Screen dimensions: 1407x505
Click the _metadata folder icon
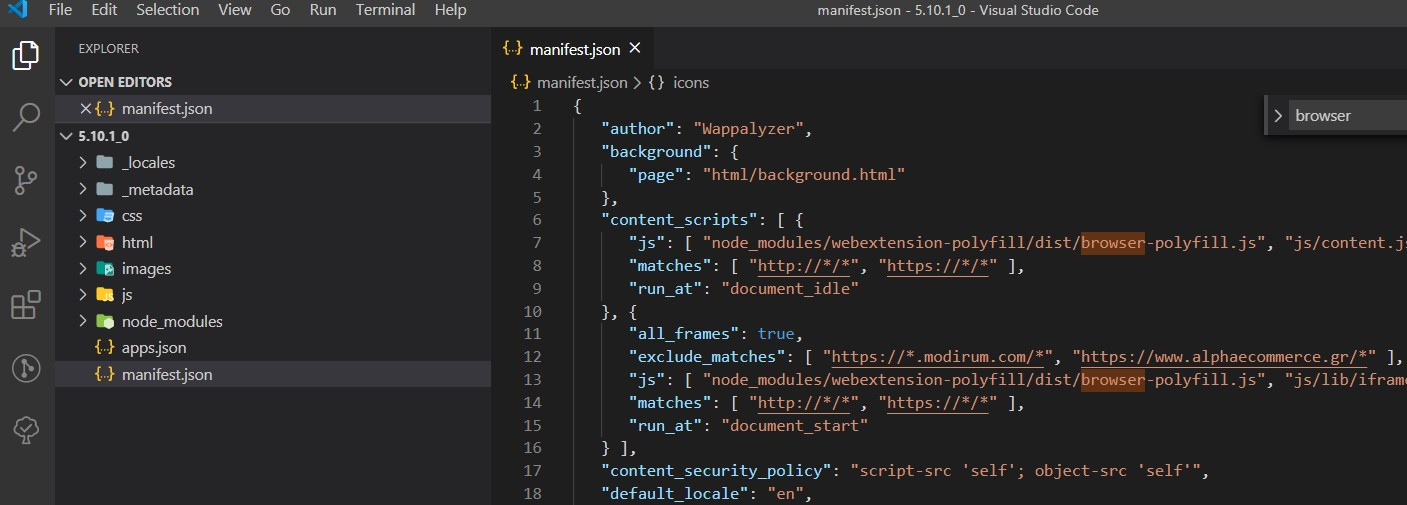point(105,189)
